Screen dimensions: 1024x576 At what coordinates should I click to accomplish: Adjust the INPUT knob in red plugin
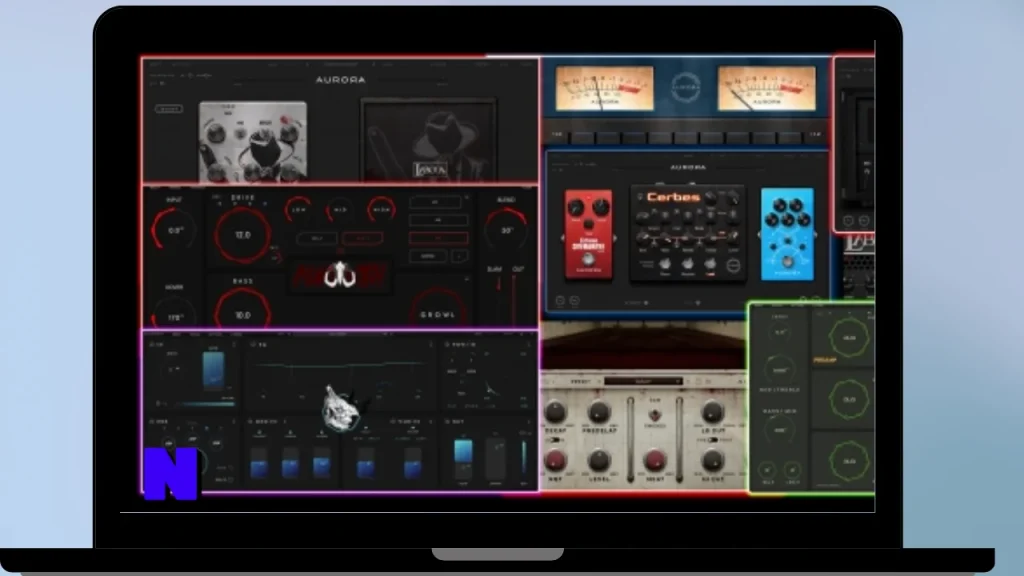tap(174, 230)
